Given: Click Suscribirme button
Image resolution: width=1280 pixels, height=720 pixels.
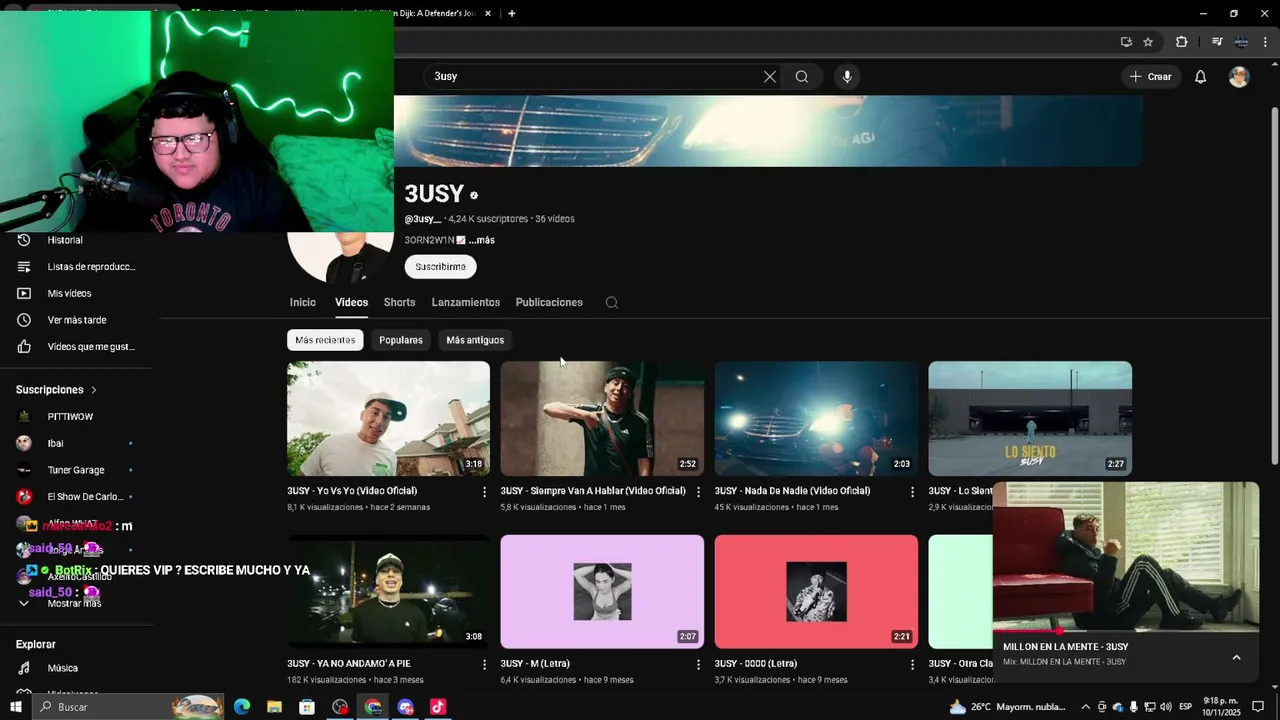Looking at the screenshot, I should click(440, 267).
